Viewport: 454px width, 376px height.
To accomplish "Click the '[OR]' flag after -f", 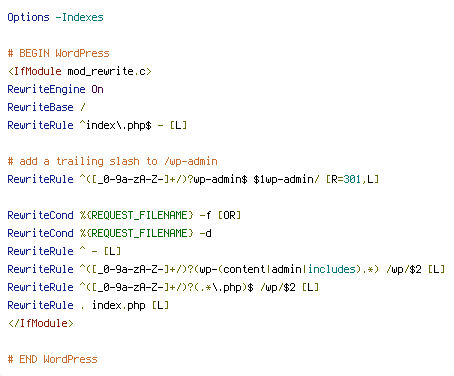I will (x=229, y=215).
